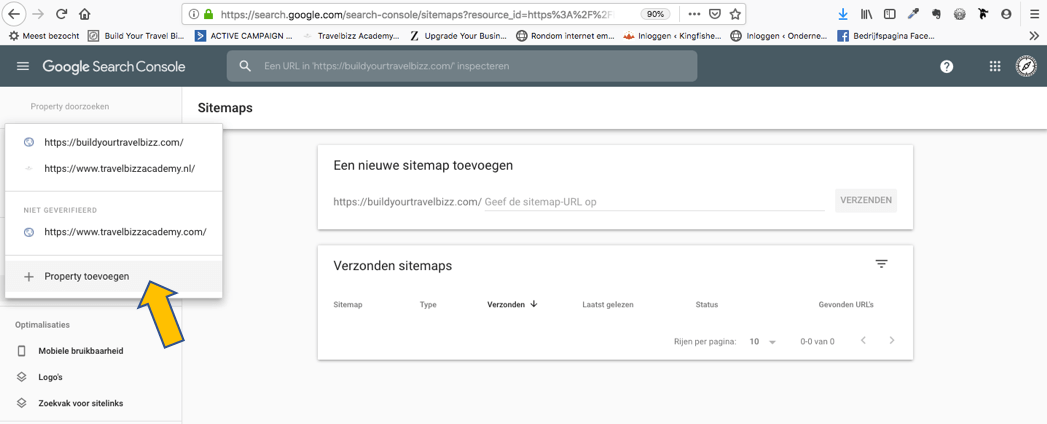Click the 90% zoom indicator
This screenshot has width=1047, height=424.
pos(656,13)
